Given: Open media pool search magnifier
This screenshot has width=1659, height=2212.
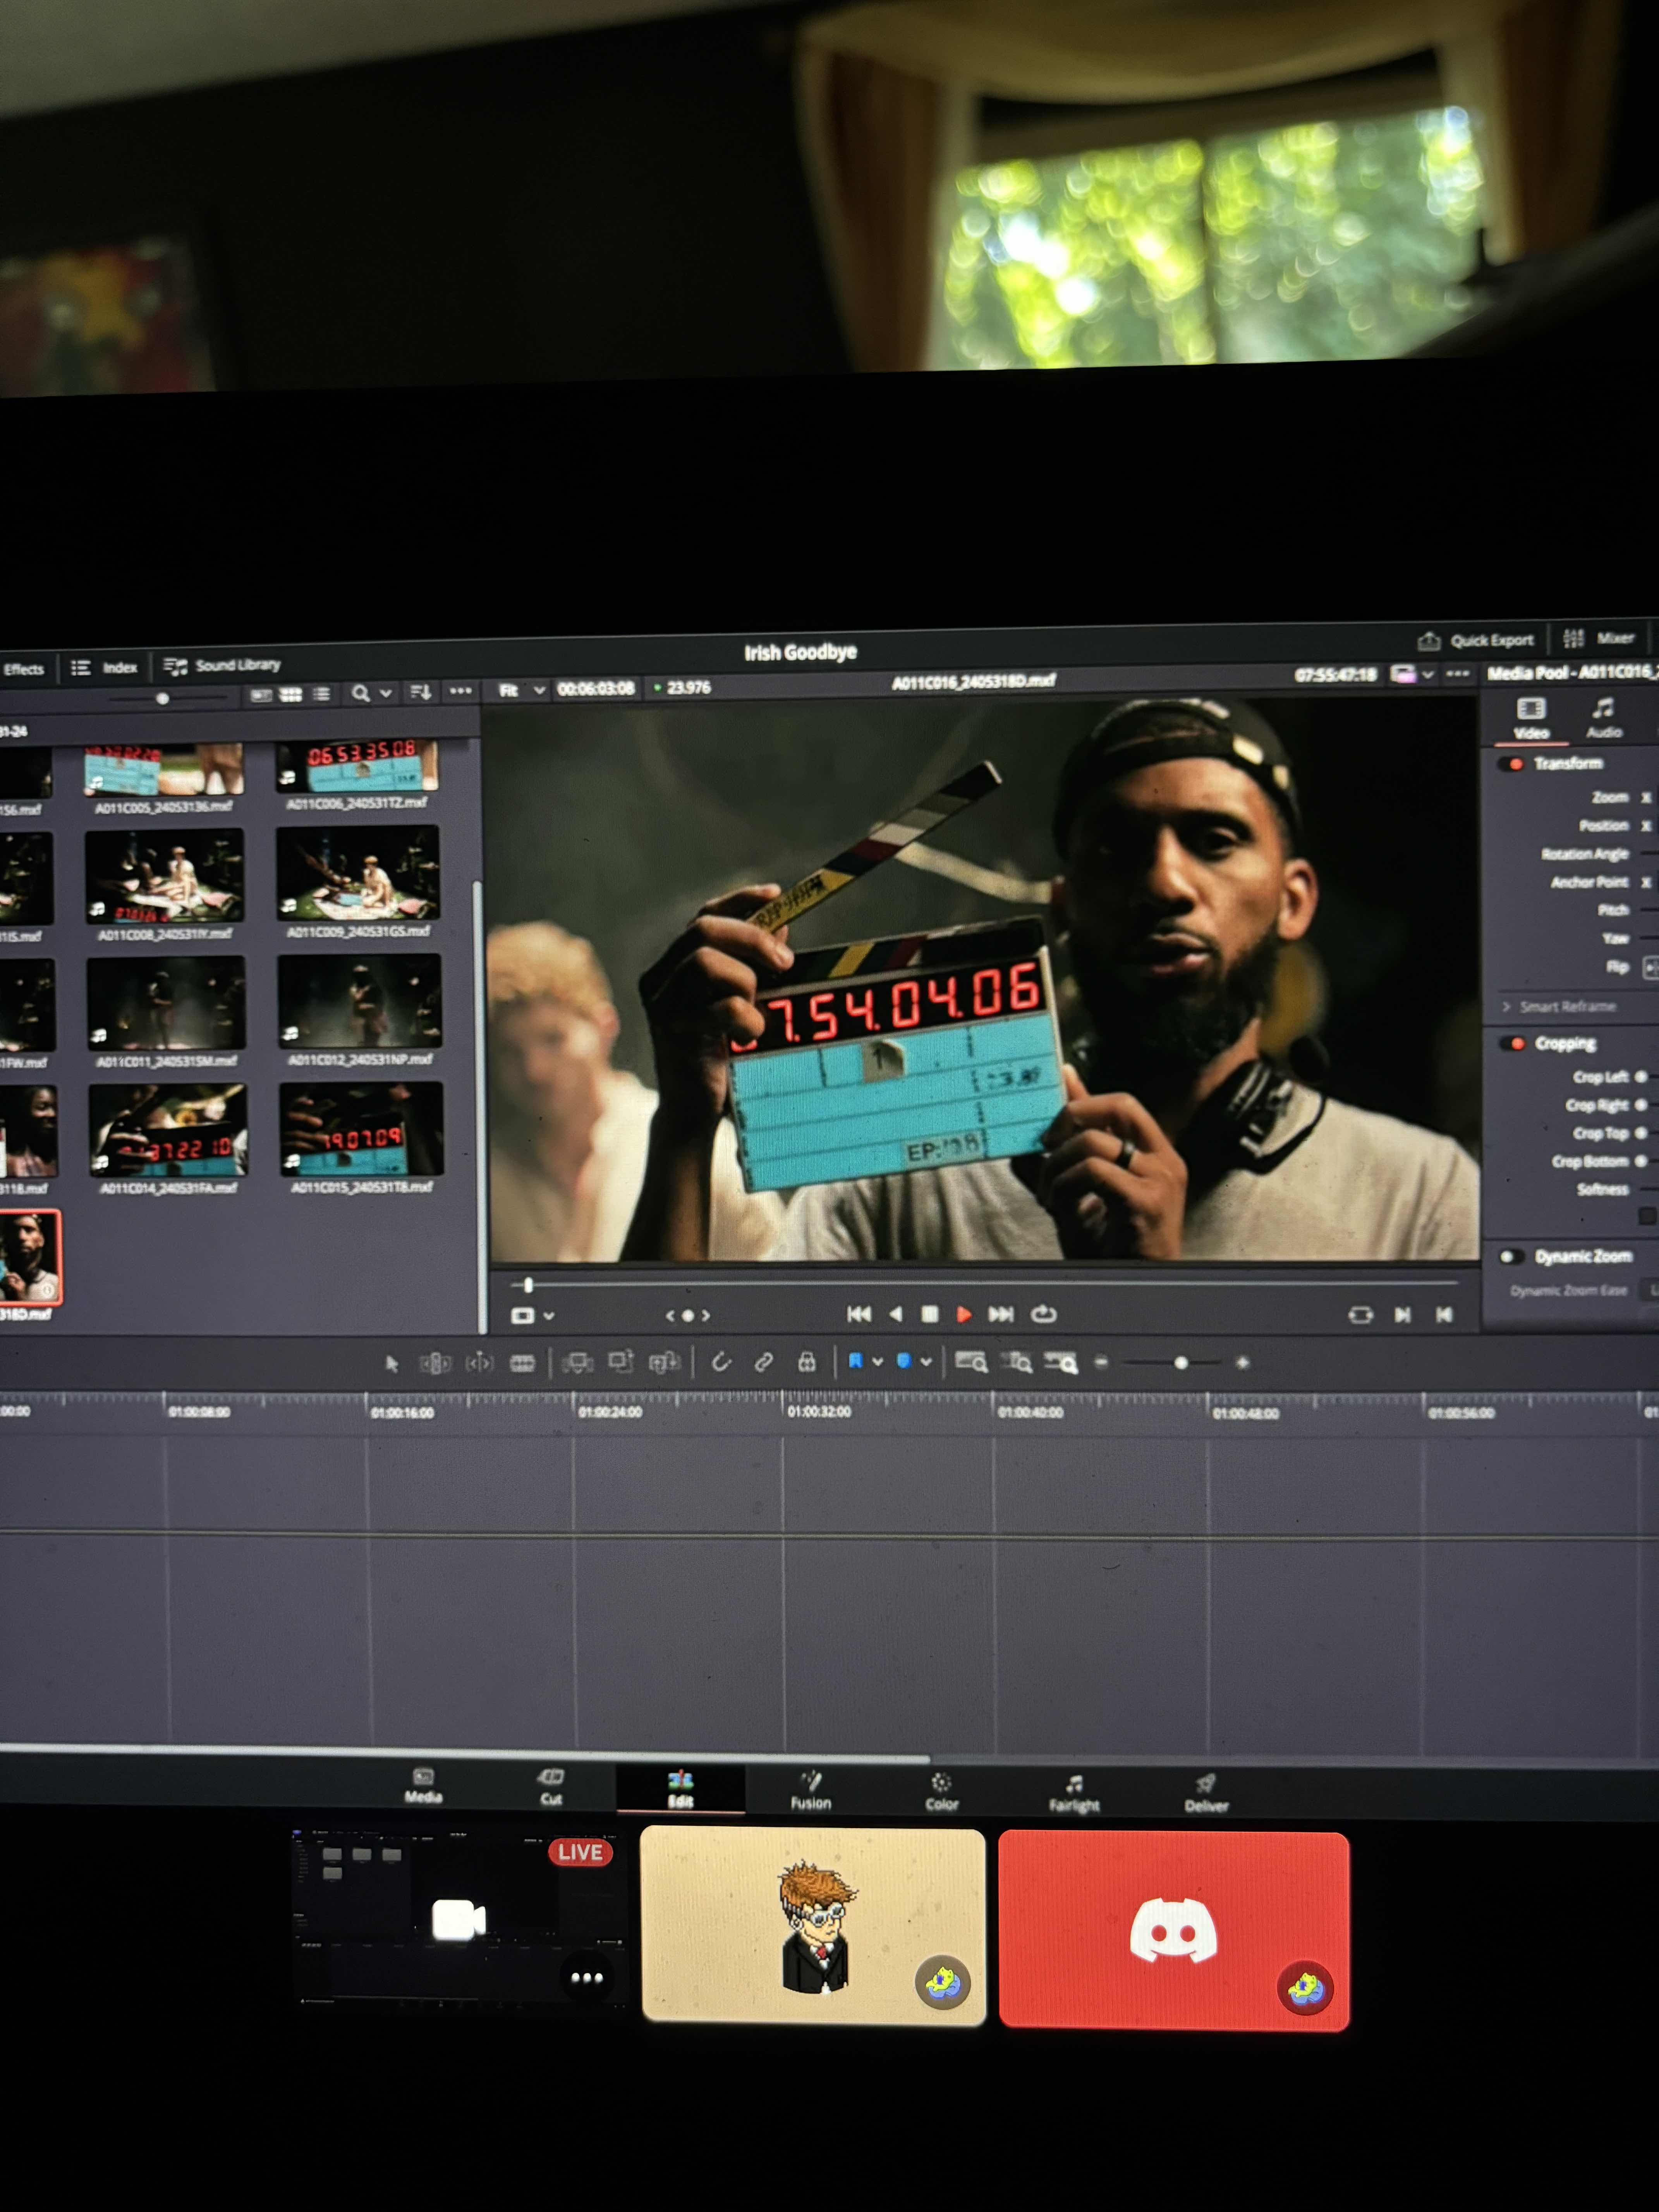Looking at the screenshot, I should click(360, 693).
